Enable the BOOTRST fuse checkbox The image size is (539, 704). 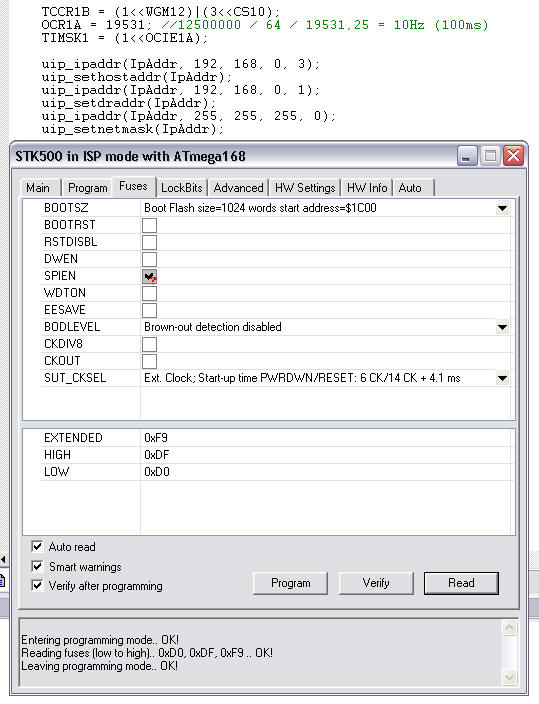[x=149, y=225]
